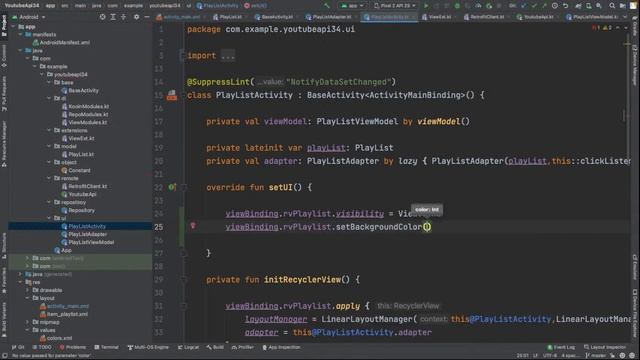The width and height of the screenshot is (640, 360).
Task: Collapse the app module tree node
Action: coord(13,27)
